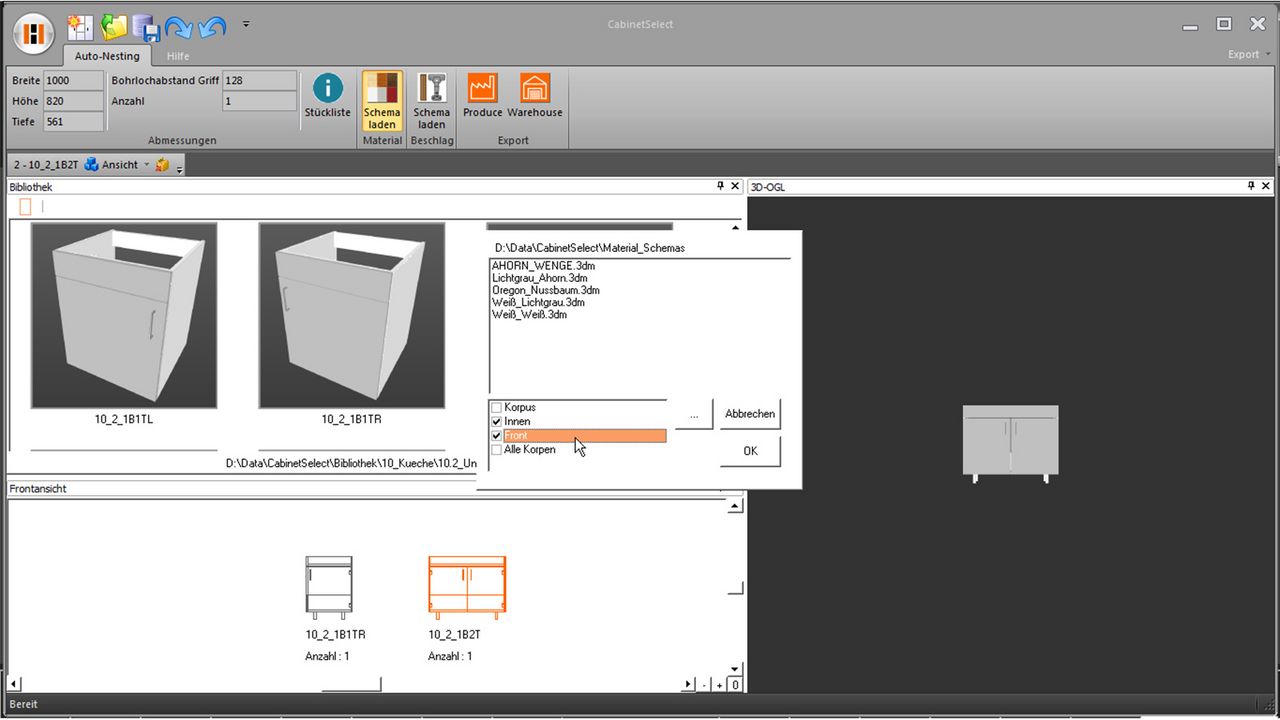Screen dimensions: 1280x720
Task: Click the box icon next to Ansicht
Action: pos(162,164)
